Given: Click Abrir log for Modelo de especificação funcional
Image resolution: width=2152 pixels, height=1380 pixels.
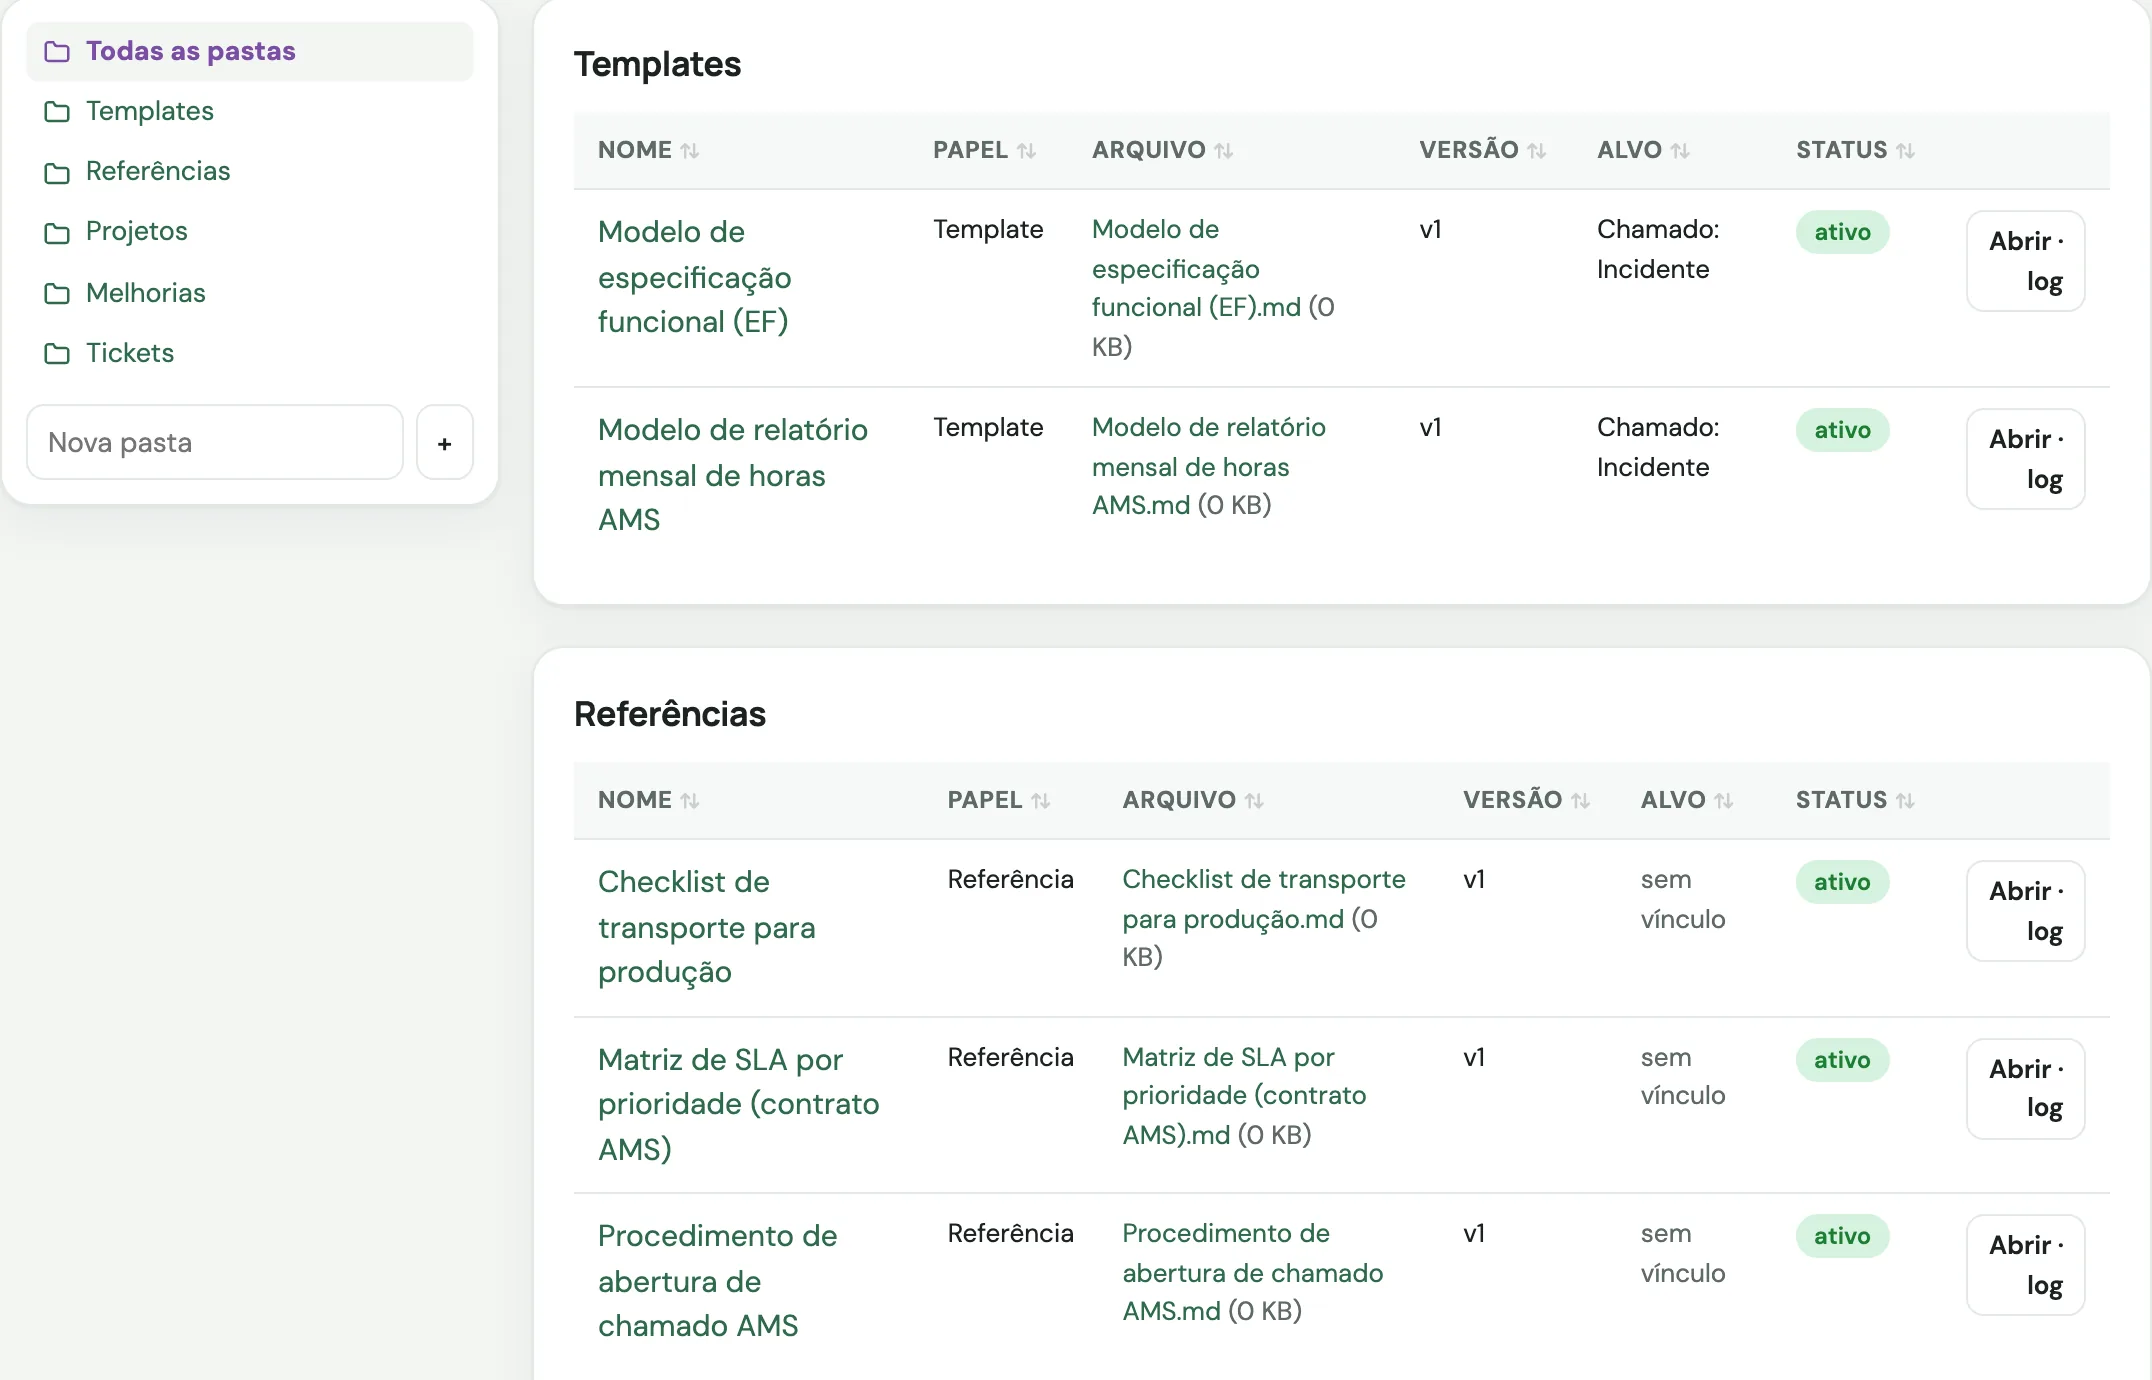Looking at the screenshot, I should 2025,261.
